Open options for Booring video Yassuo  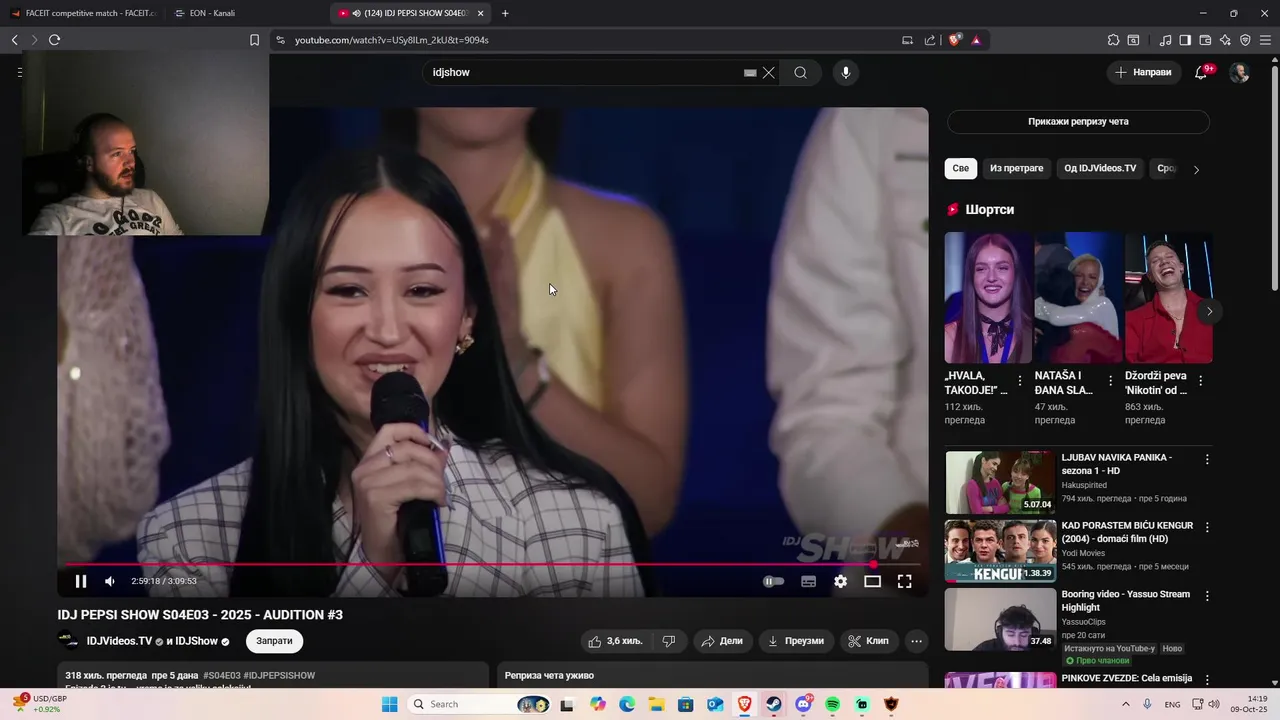tap(1207, 595)
